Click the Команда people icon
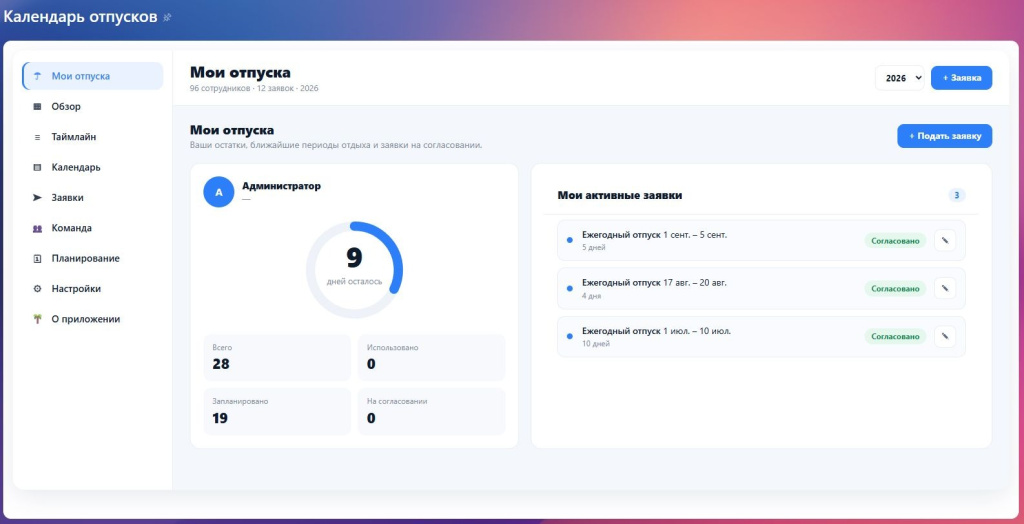Viewport: 1024px width, 524px height. pyautogui.click(x=37, y=228)
